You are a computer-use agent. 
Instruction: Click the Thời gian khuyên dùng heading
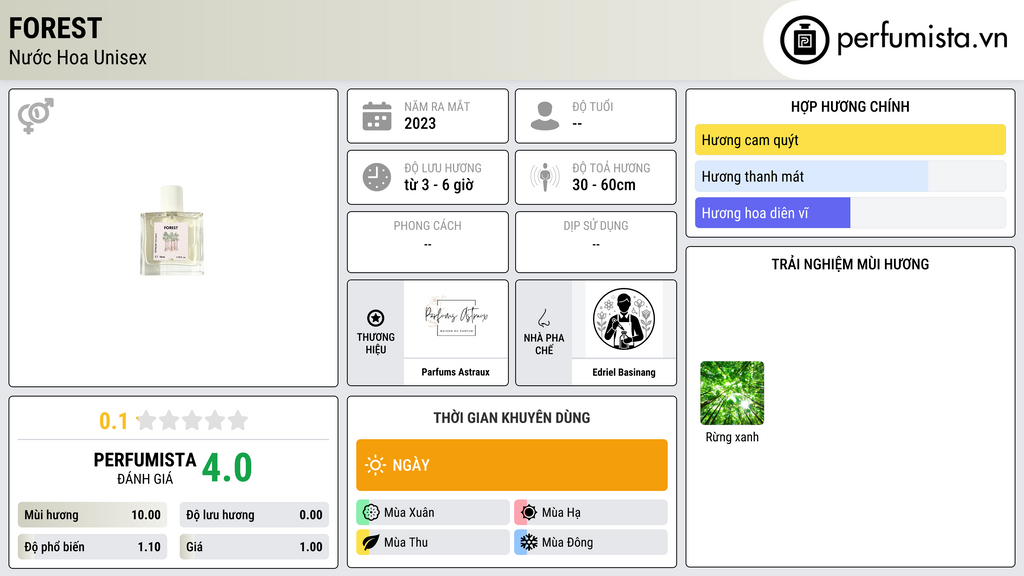512,418
